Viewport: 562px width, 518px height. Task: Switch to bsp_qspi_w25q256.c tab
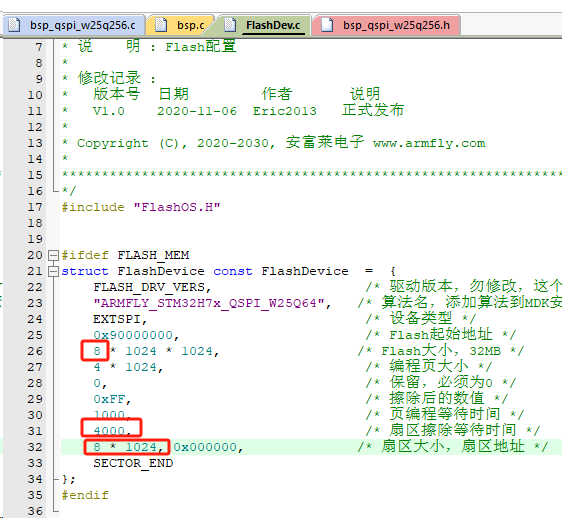point(73,25)
